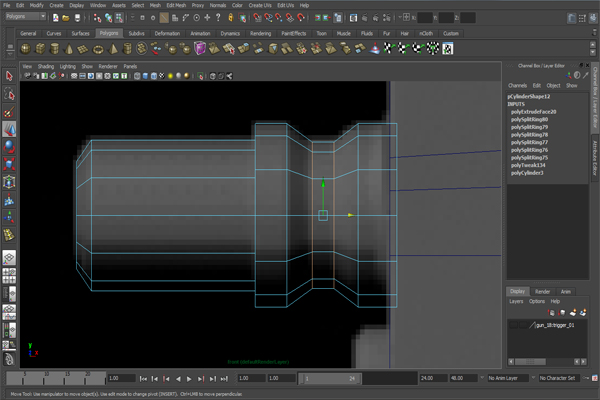
Task: Click the padlock selection lock icon
Action: 231,18
